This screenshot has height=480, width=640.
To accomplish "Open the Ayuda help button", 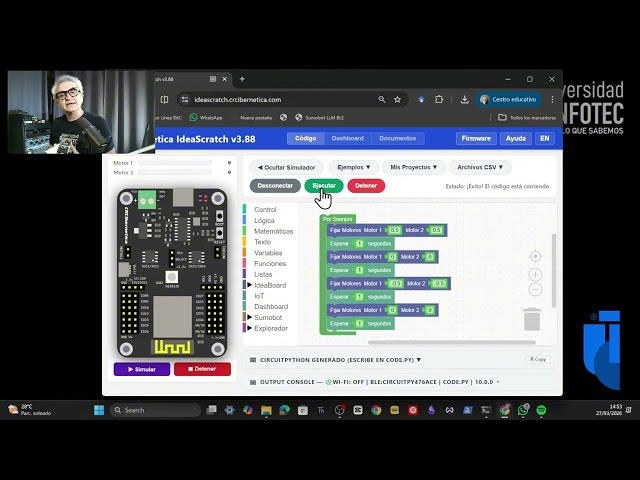I will (x=516, y=138).
